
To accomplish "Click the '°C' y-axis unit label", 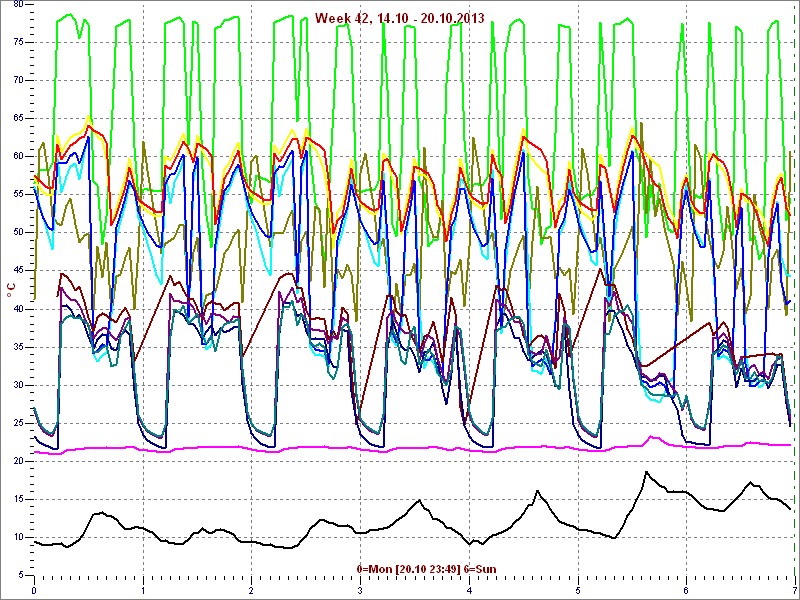I will [11, 291].
